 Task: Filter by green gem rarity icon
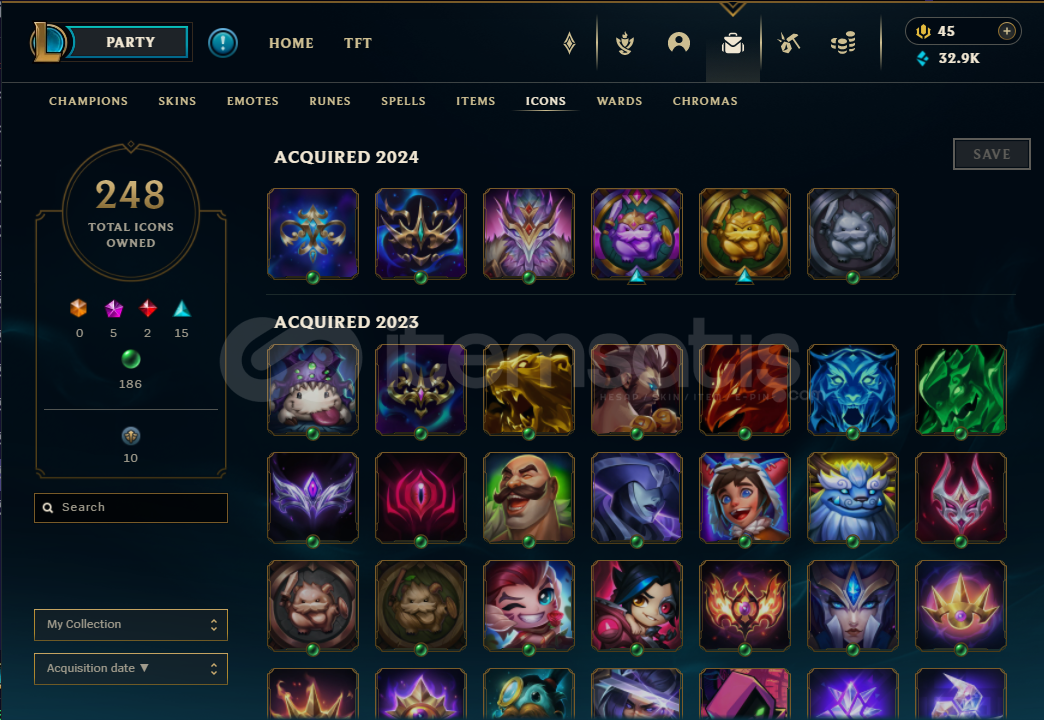click(131, 359)
